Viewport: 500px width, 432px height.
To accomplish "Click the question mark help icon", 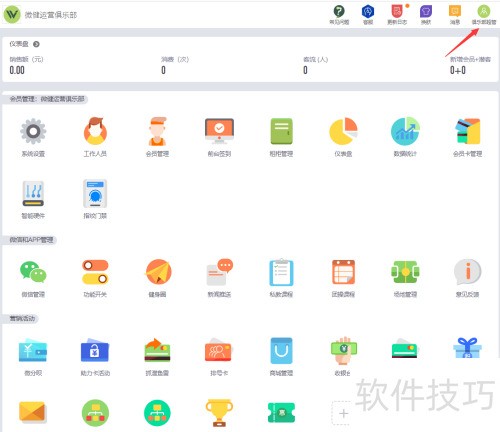I will (x=339, y=11).
